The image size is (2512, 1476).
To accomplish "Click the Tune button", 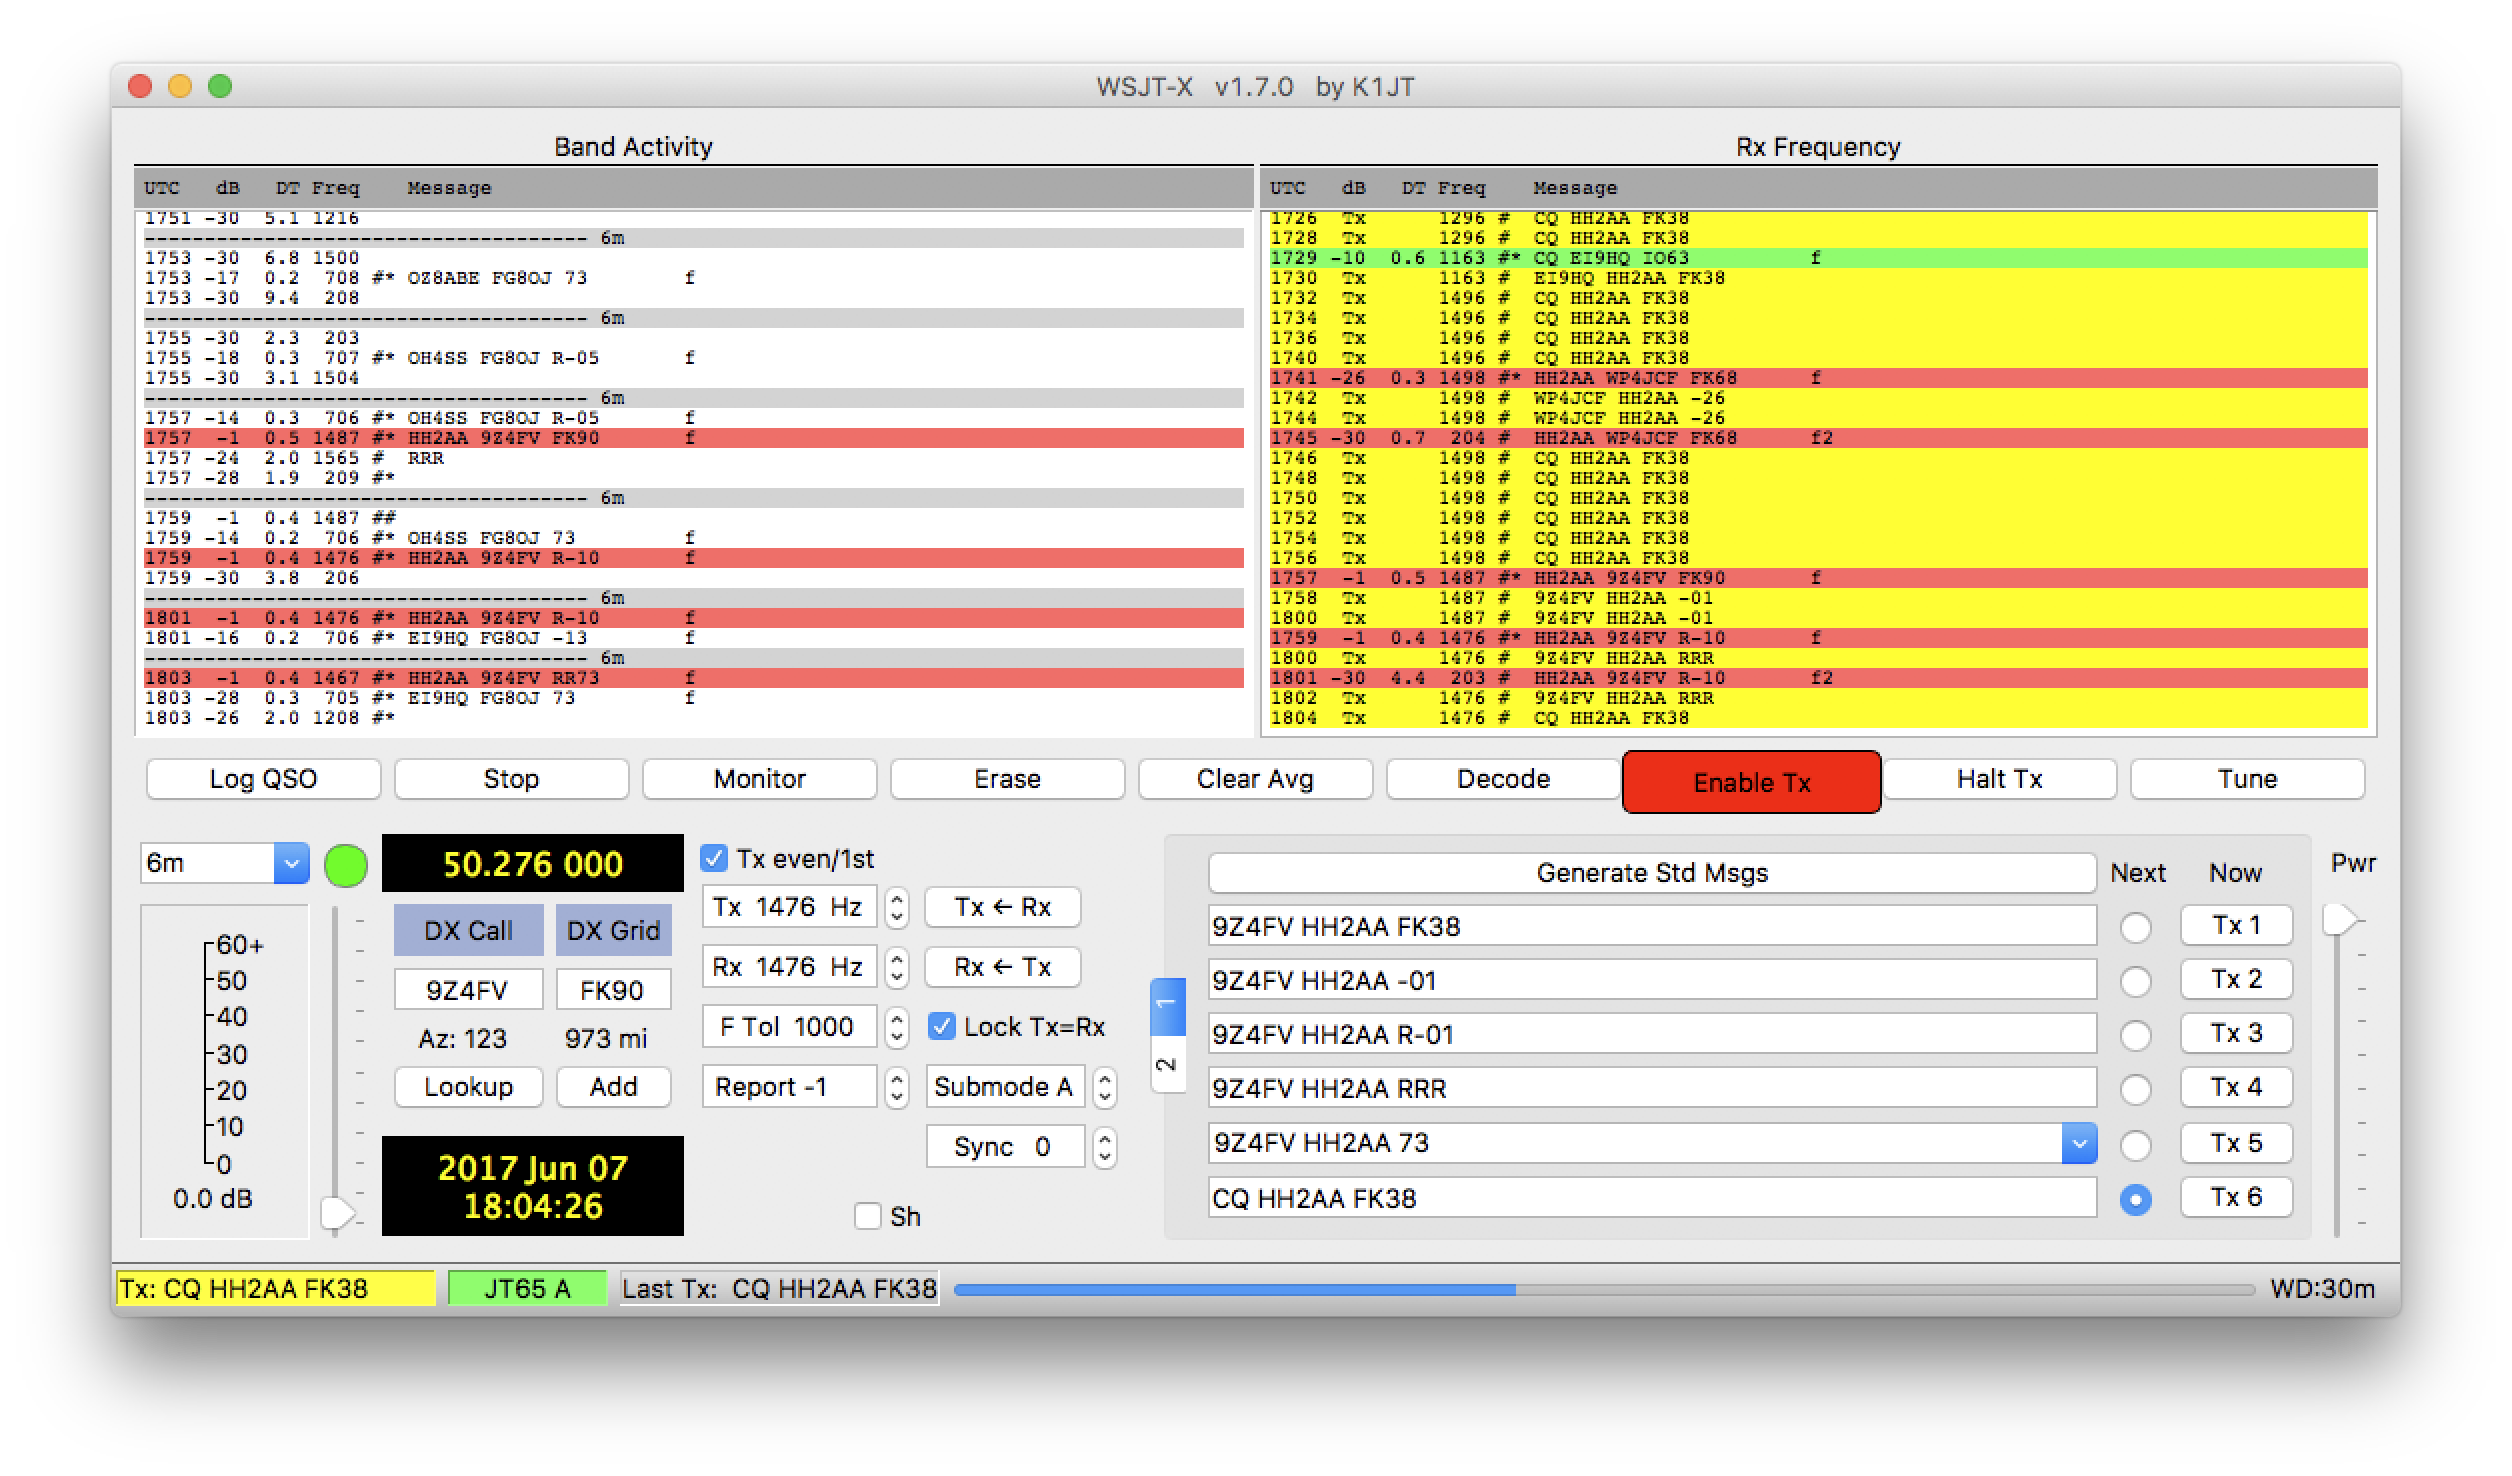I will (2247, 779).
